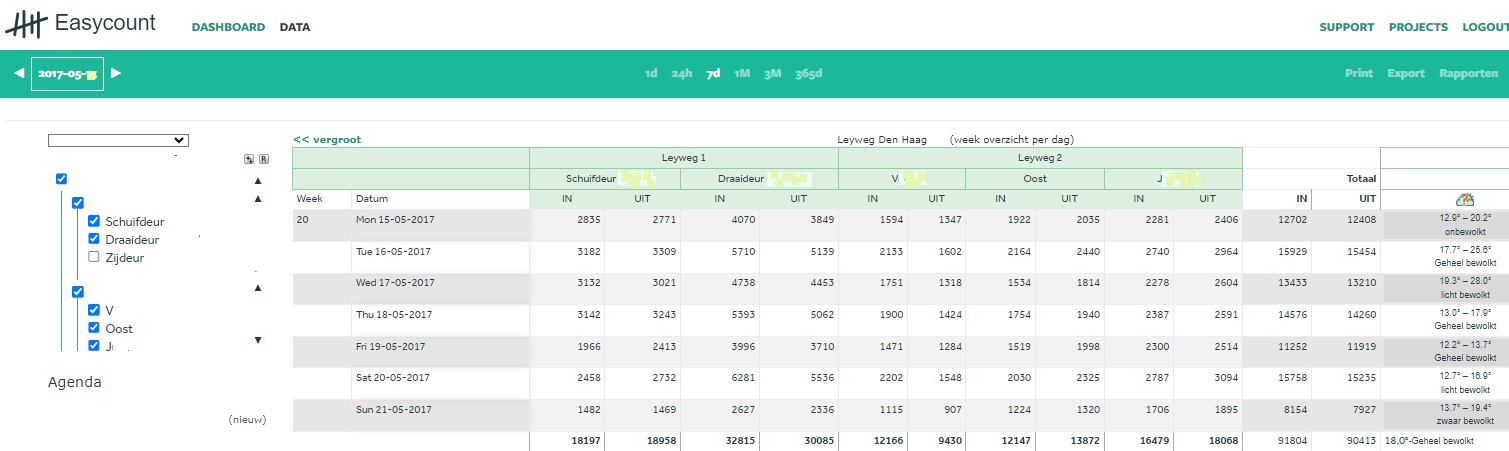
Task: Click the small swap icon above tree arrows
Action: (249, 159)
